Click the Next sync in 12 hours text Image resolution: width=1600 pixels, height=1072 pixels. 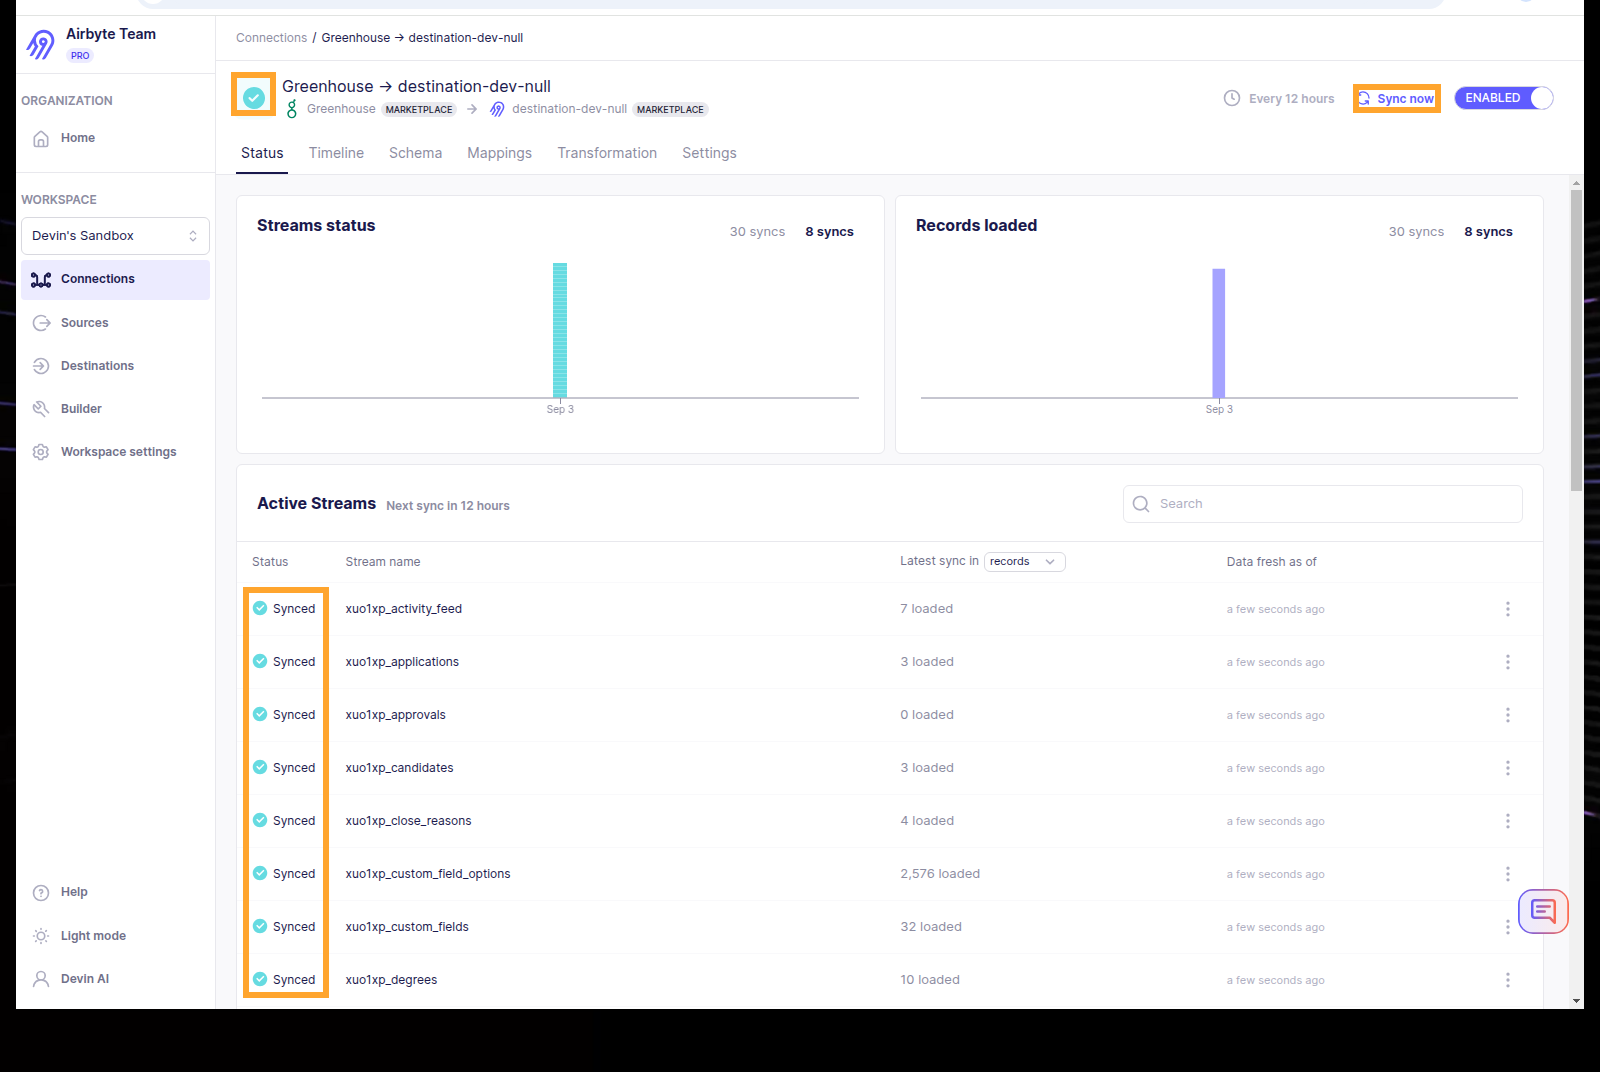448,506
